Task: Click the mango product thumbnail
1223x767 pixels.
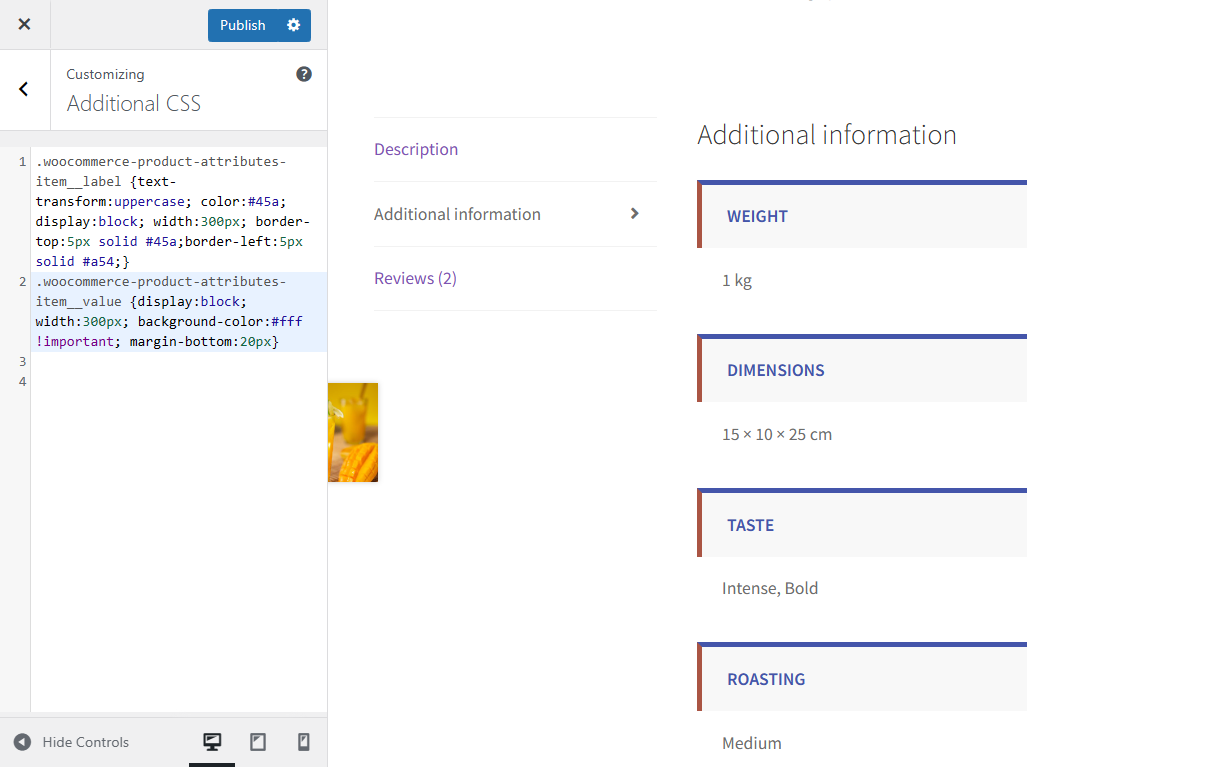Action: (353, 432)
